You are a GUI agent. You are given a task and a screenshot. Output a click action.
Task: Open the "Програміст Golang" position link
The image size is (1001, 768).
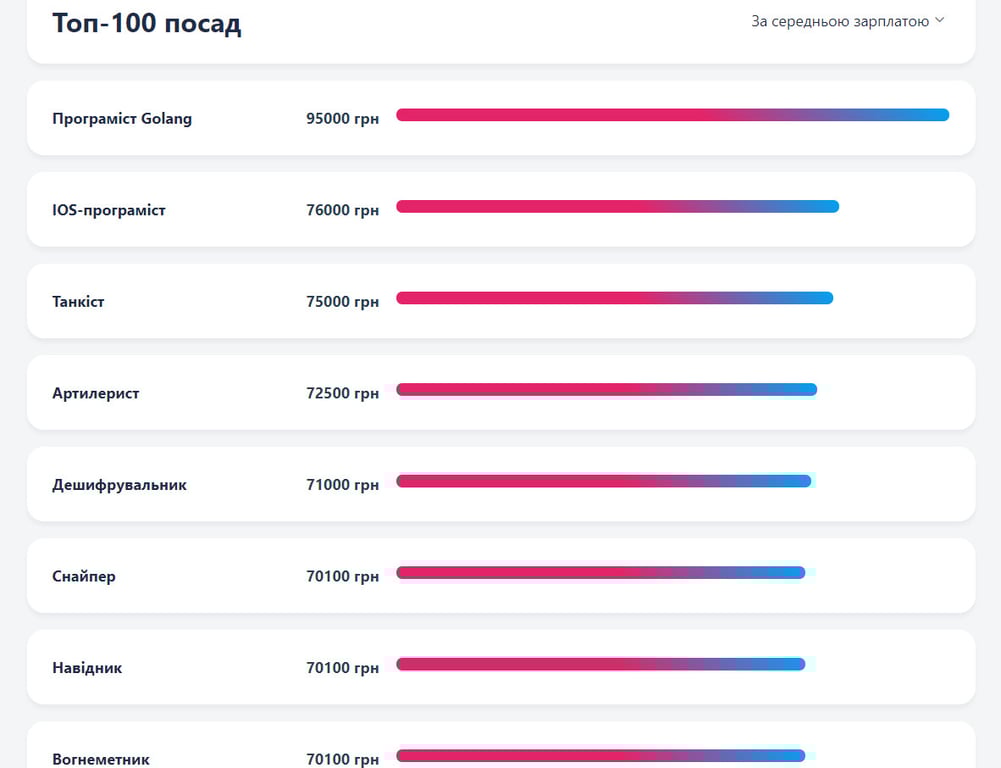point(122,118)
